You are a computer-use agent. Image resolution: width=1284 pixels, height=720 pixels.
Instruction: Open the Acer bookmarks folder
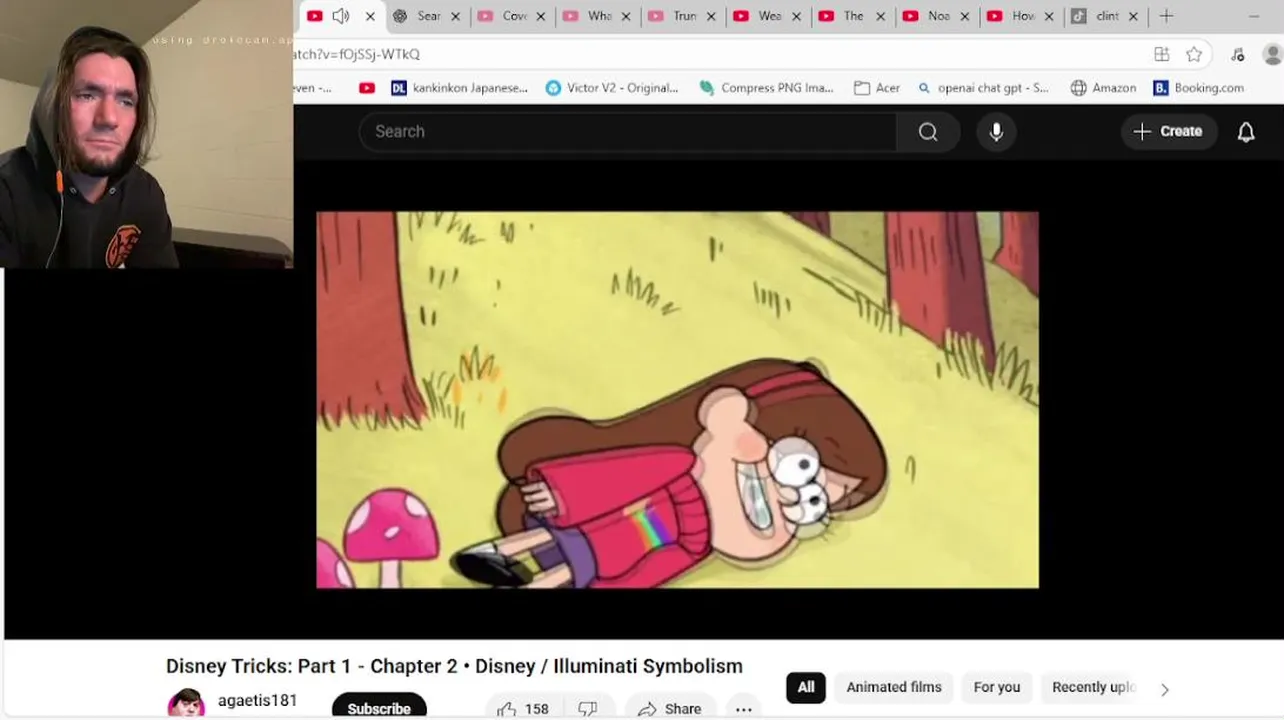tap(877, 88)
